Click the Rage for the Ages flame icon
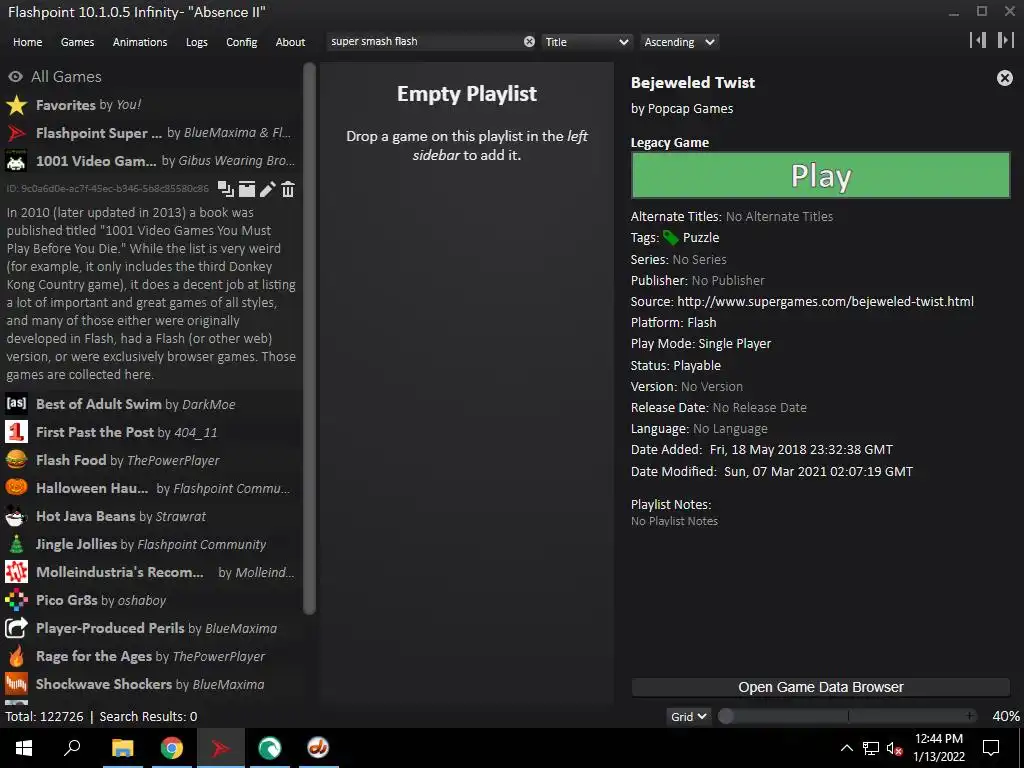This screenshot has height=768, width=1024. pos(16,656)
